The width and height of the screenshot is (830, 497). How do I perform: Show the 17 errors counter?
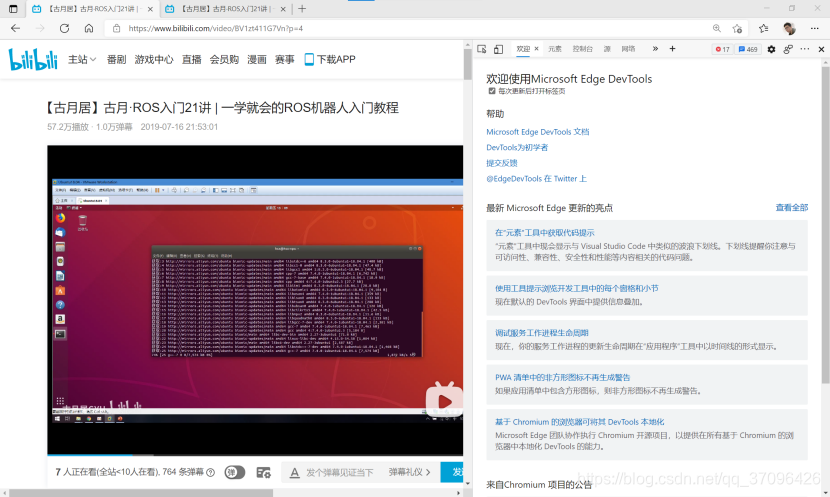(723, 49)
